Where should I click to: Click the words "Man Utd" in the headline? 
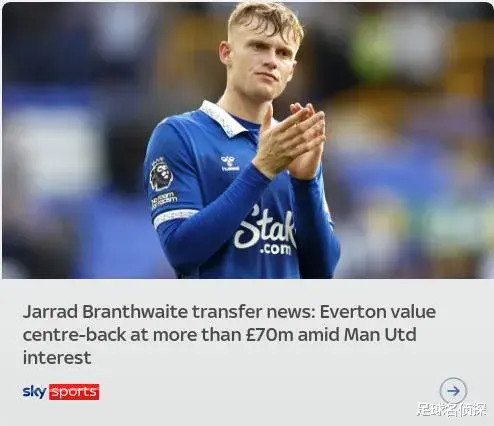click(x=380, y=335)
